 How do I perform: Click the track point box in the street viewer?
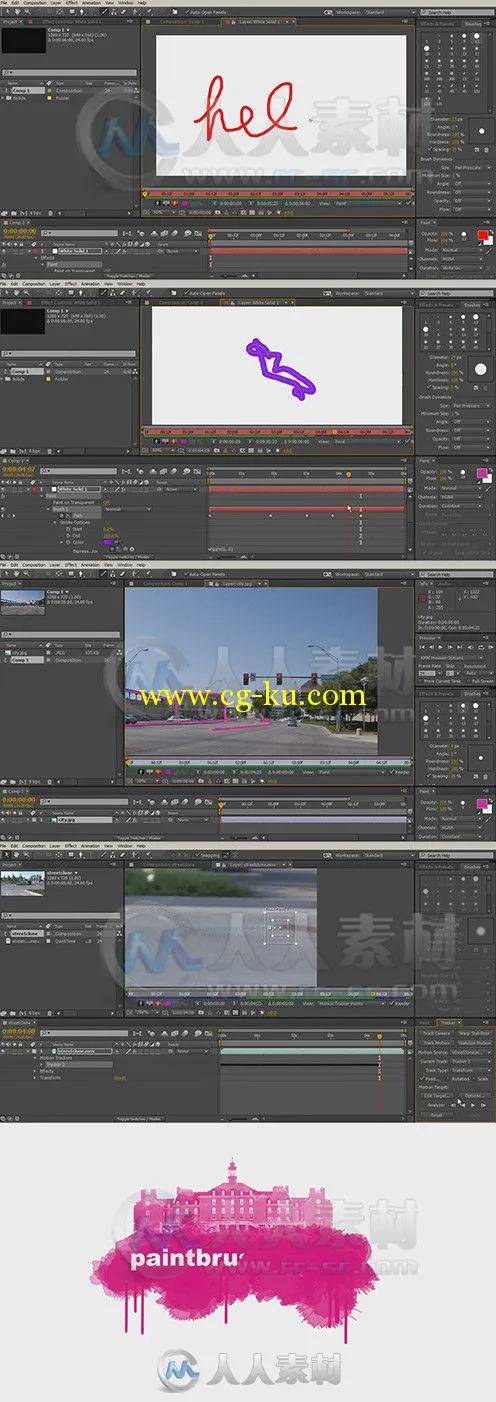[280, 928]
